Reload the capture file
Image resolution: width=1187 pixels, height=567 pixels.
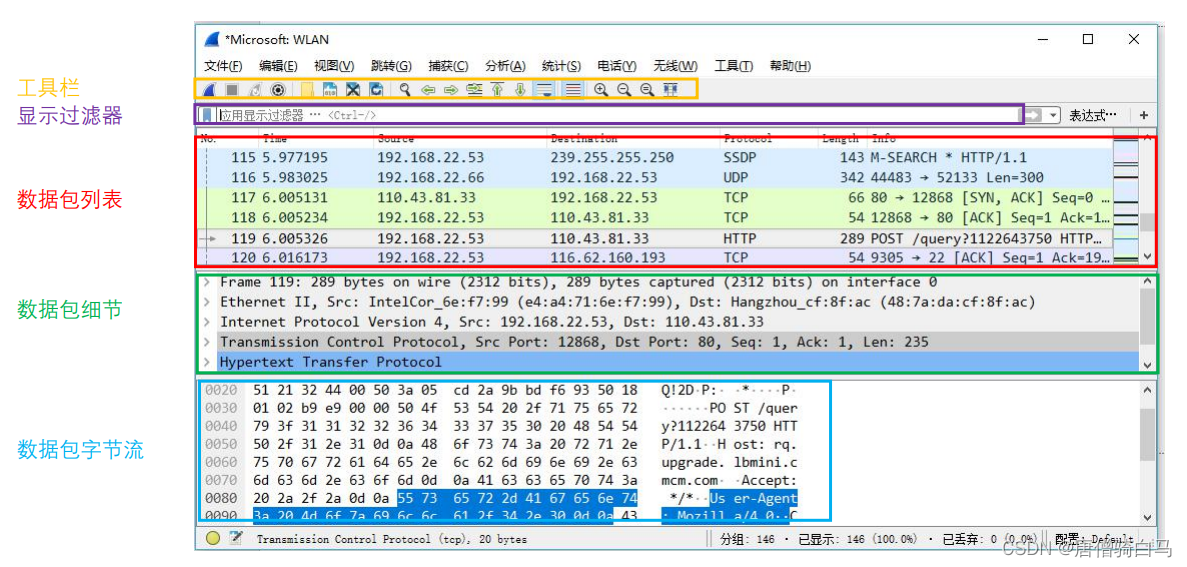(375, 89)
